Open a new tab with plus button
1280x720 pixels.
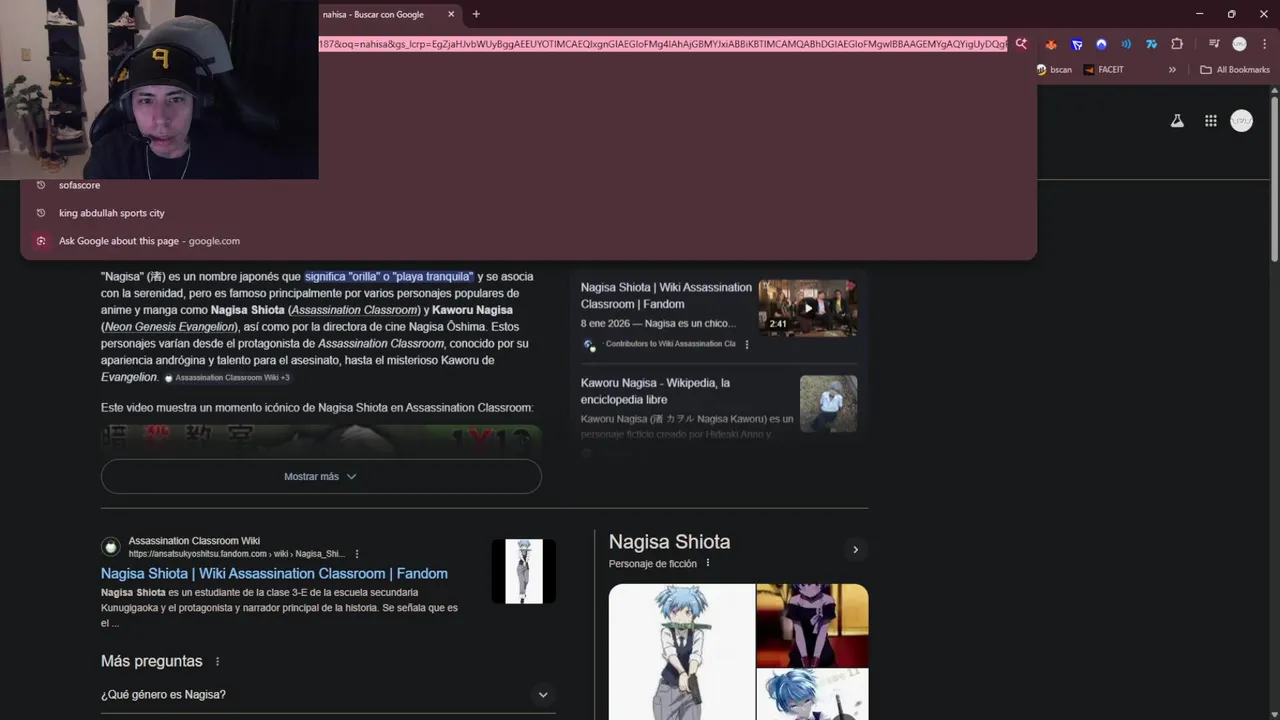pyautogui.click(x=476, y=14)
